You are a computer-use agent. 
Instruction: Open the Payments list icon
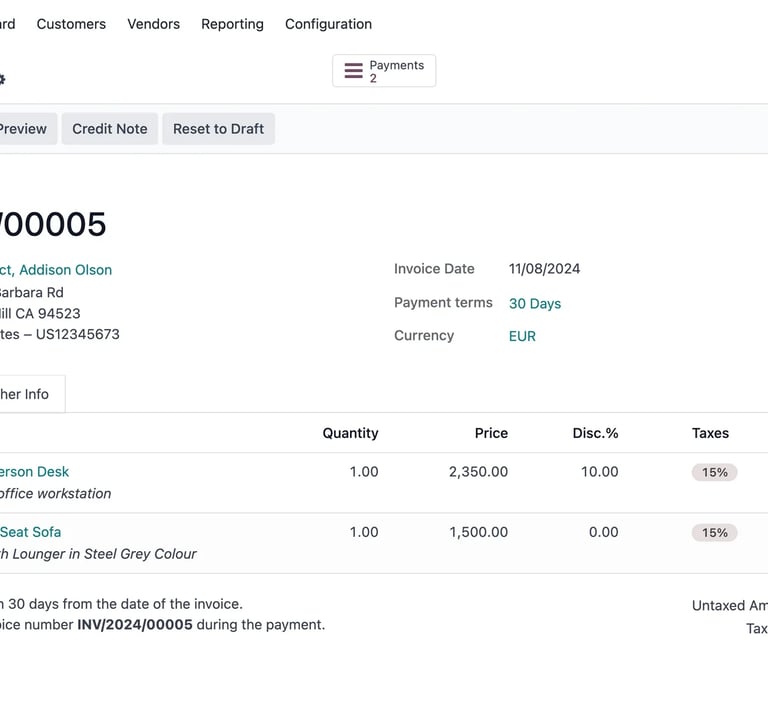tap(353, 71)
